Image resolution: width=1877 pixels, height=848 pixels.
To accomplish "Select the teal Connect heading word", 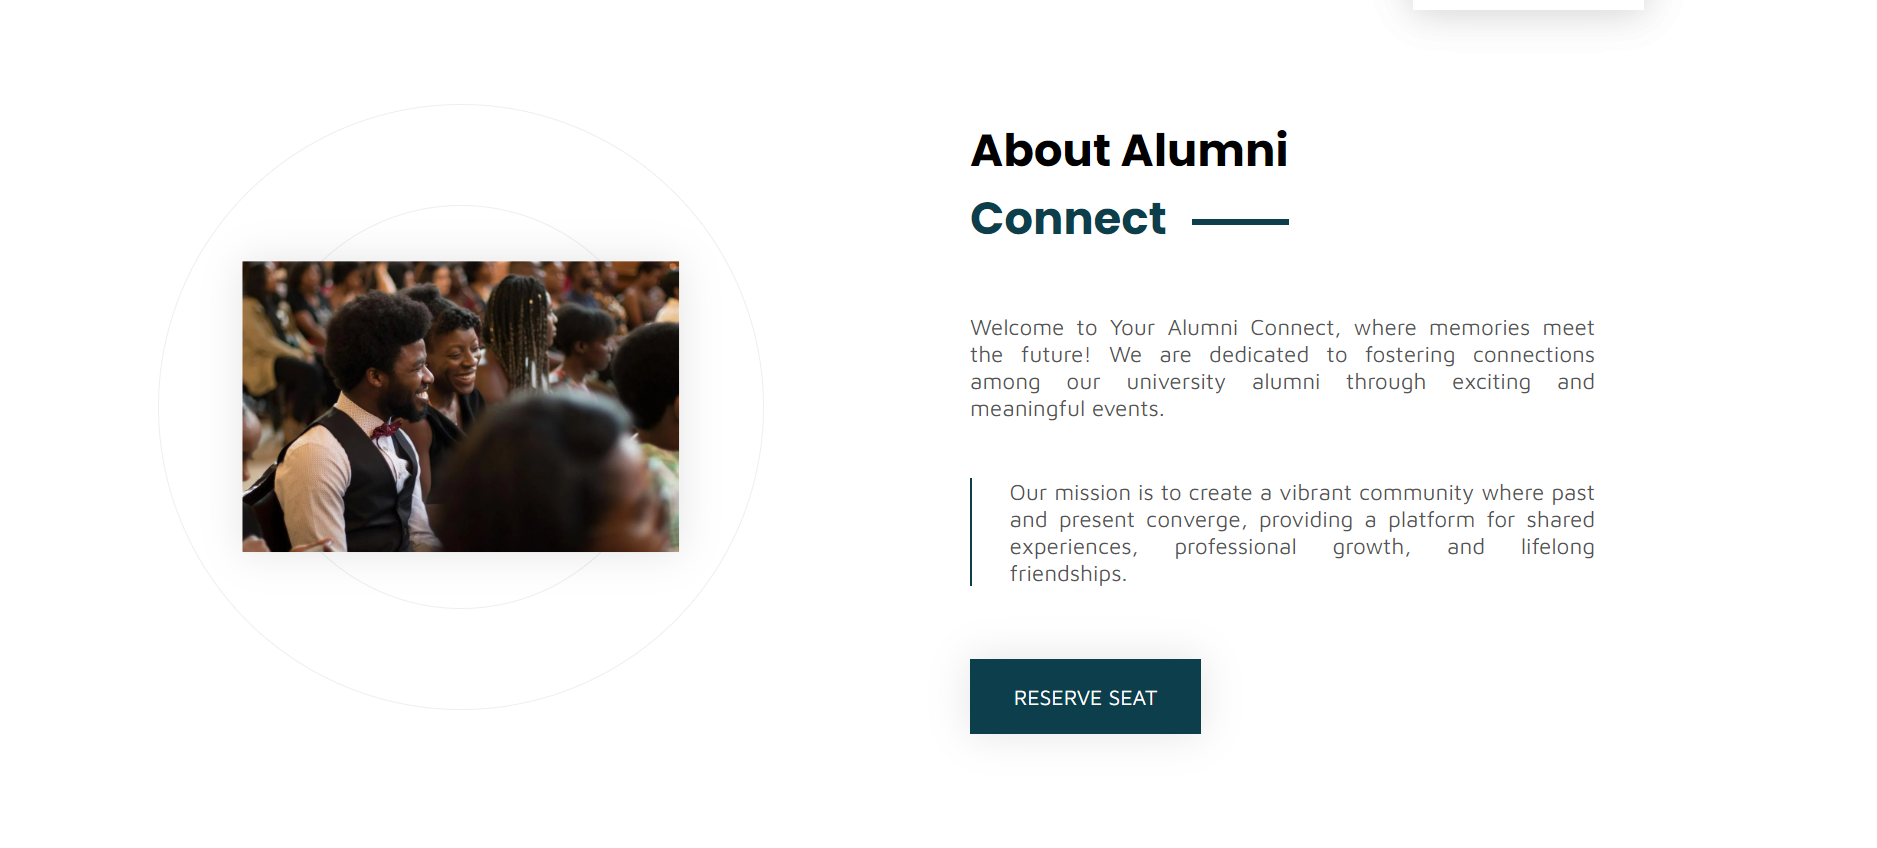I will [1067, 218].
